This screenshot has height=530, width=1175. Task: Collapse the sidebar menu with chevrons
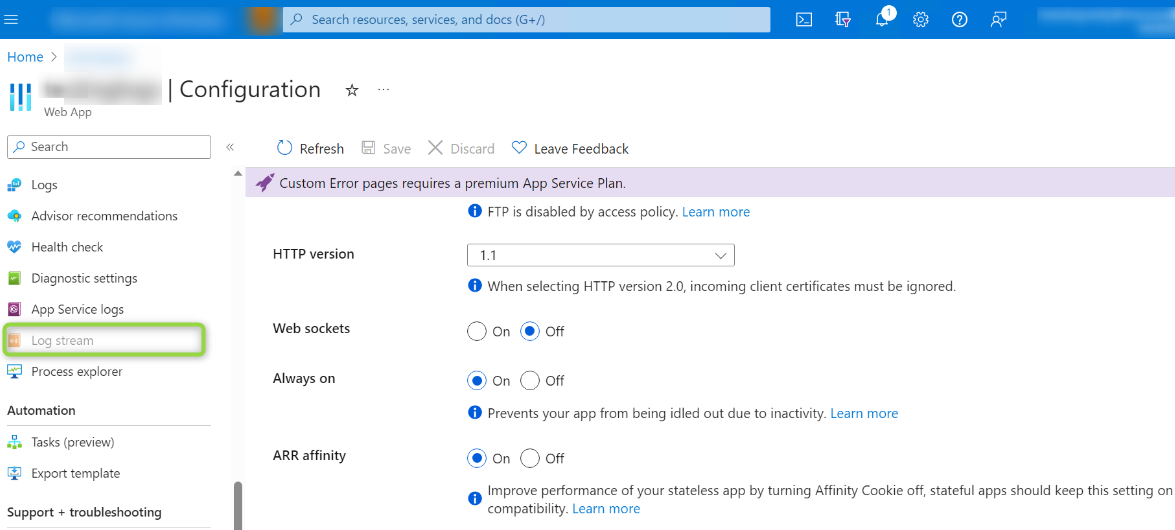point(230,147)
